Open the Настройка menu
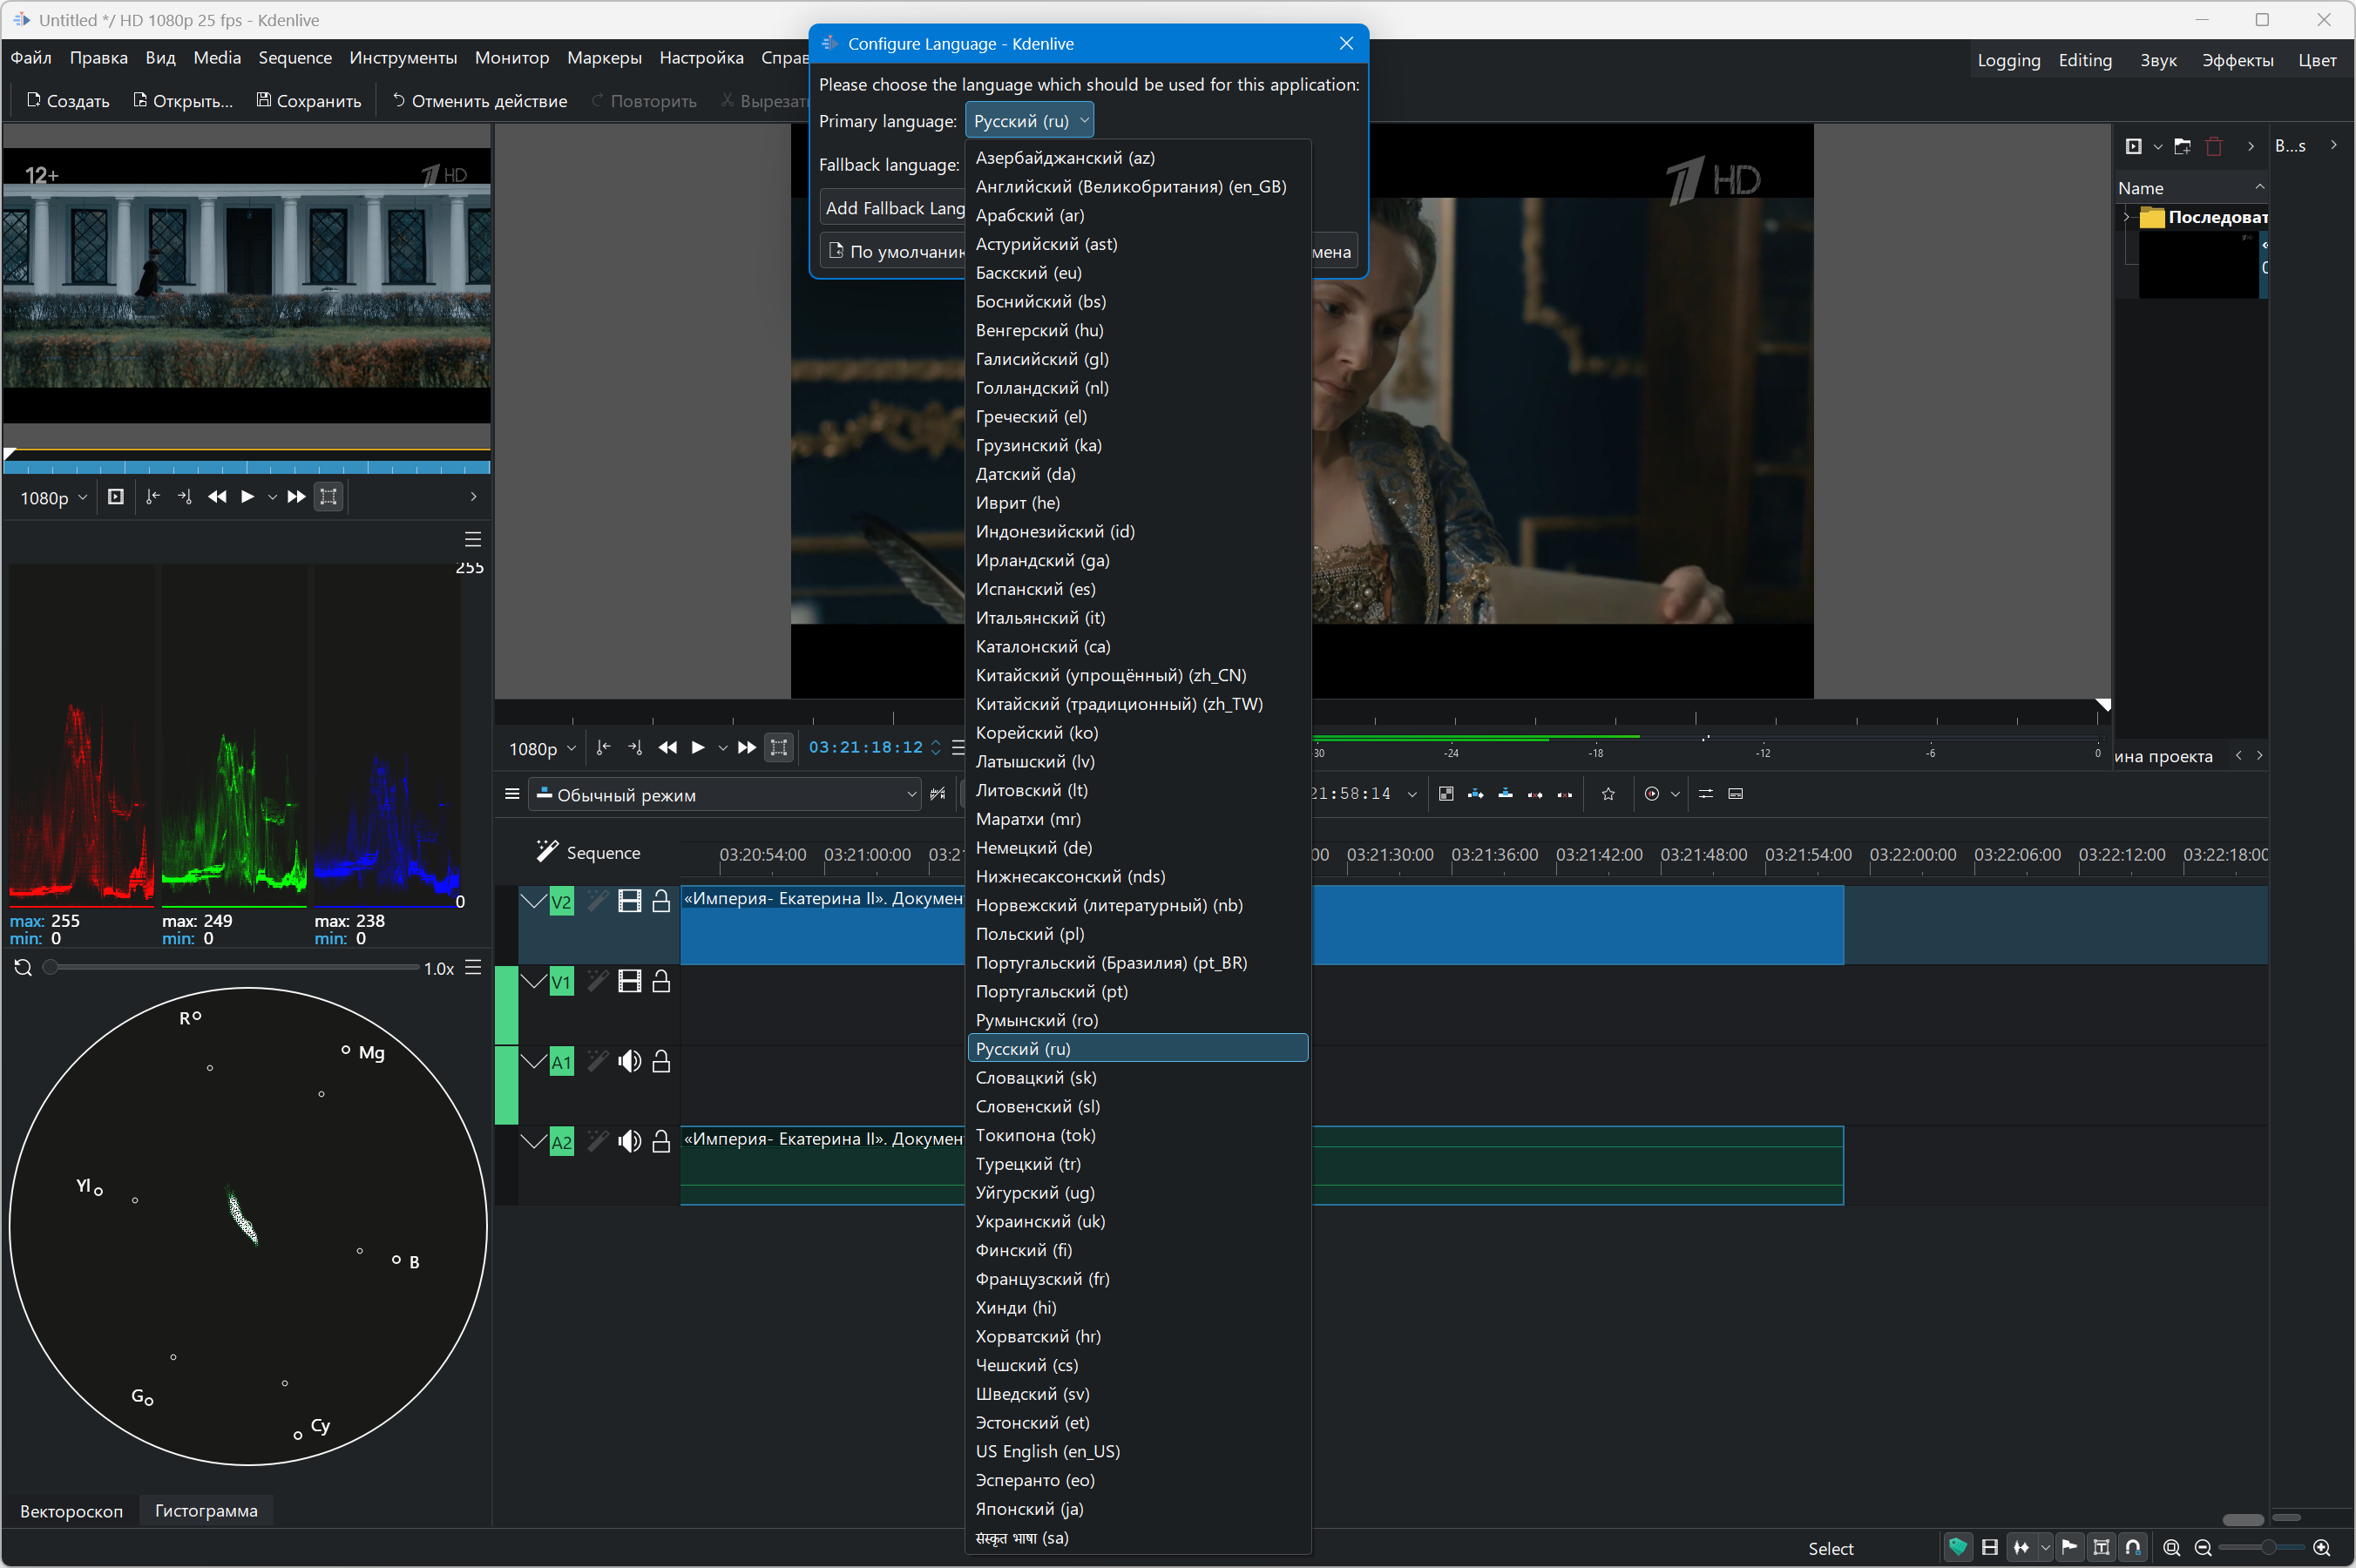The width and height of the screenshot is (2356, 1568). [x=701, y=58]
